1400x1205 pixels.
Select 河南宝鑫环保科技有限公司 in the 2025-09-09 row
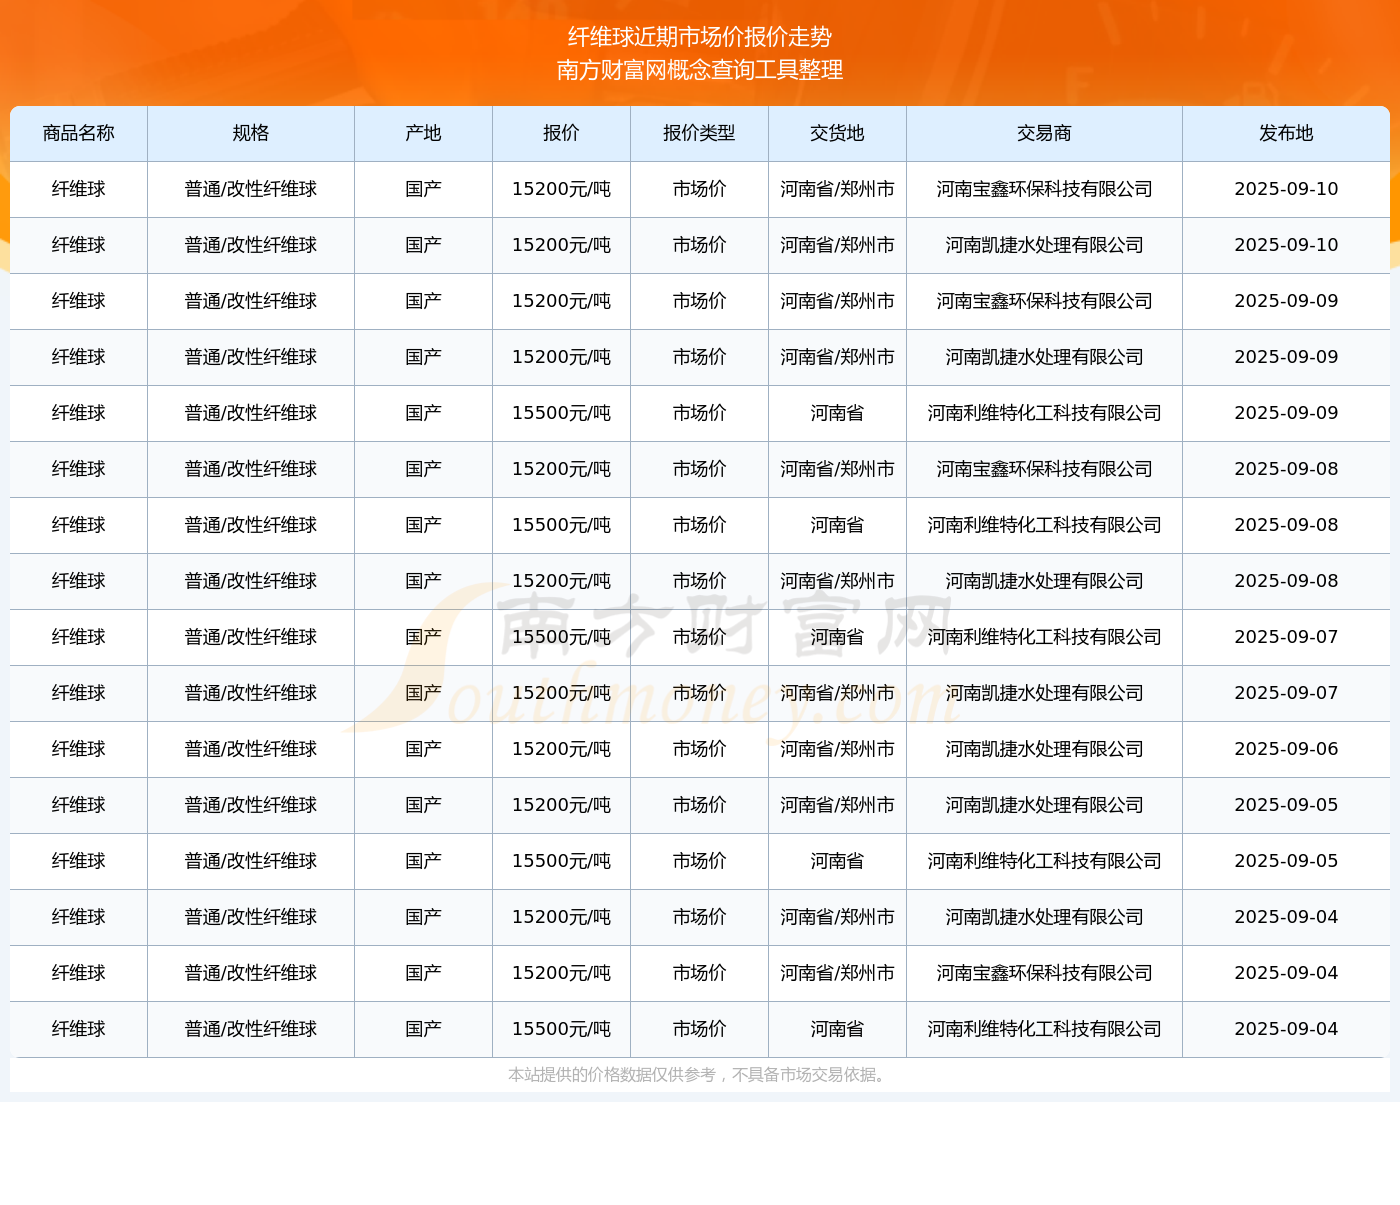pos(1045,301)
